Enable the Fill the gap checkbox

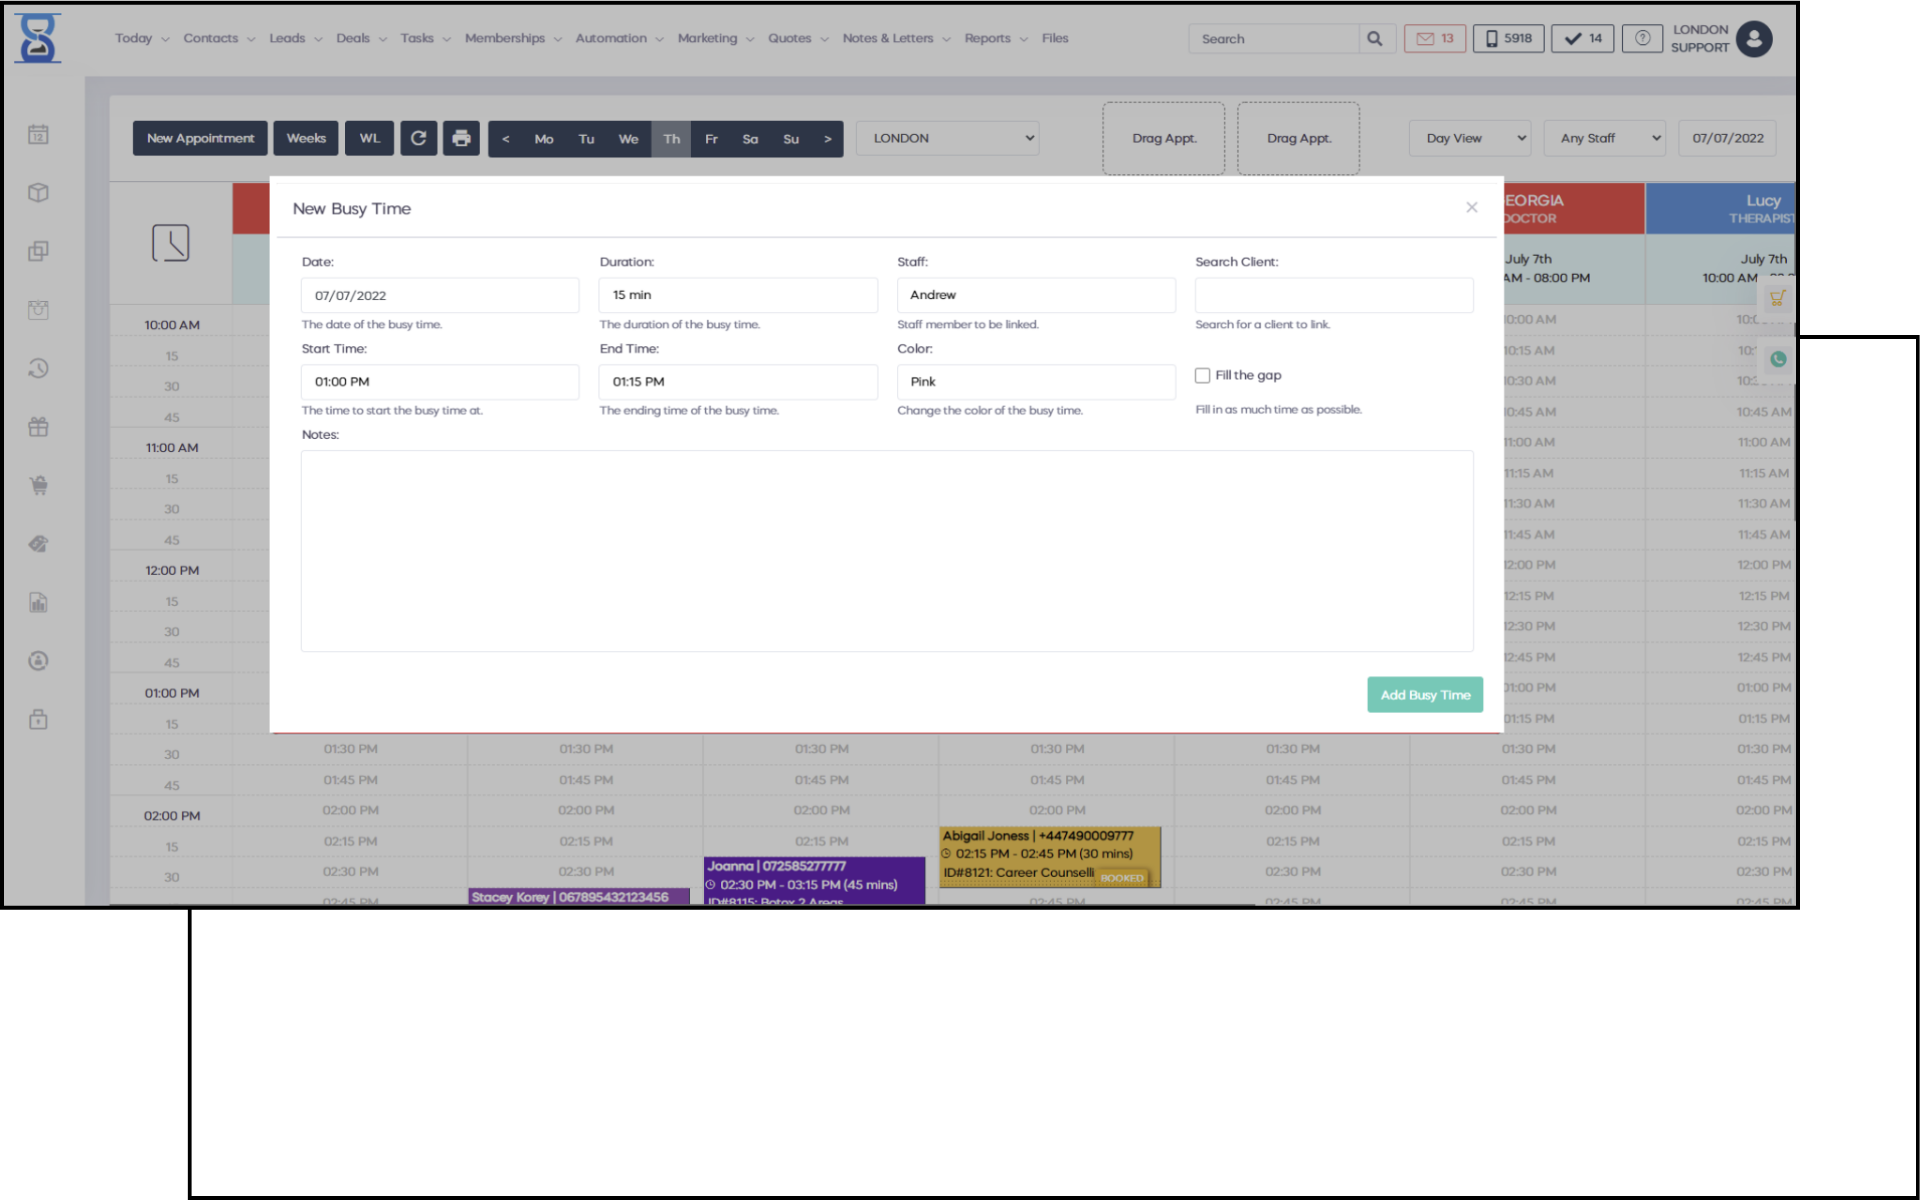(1202, 376)
